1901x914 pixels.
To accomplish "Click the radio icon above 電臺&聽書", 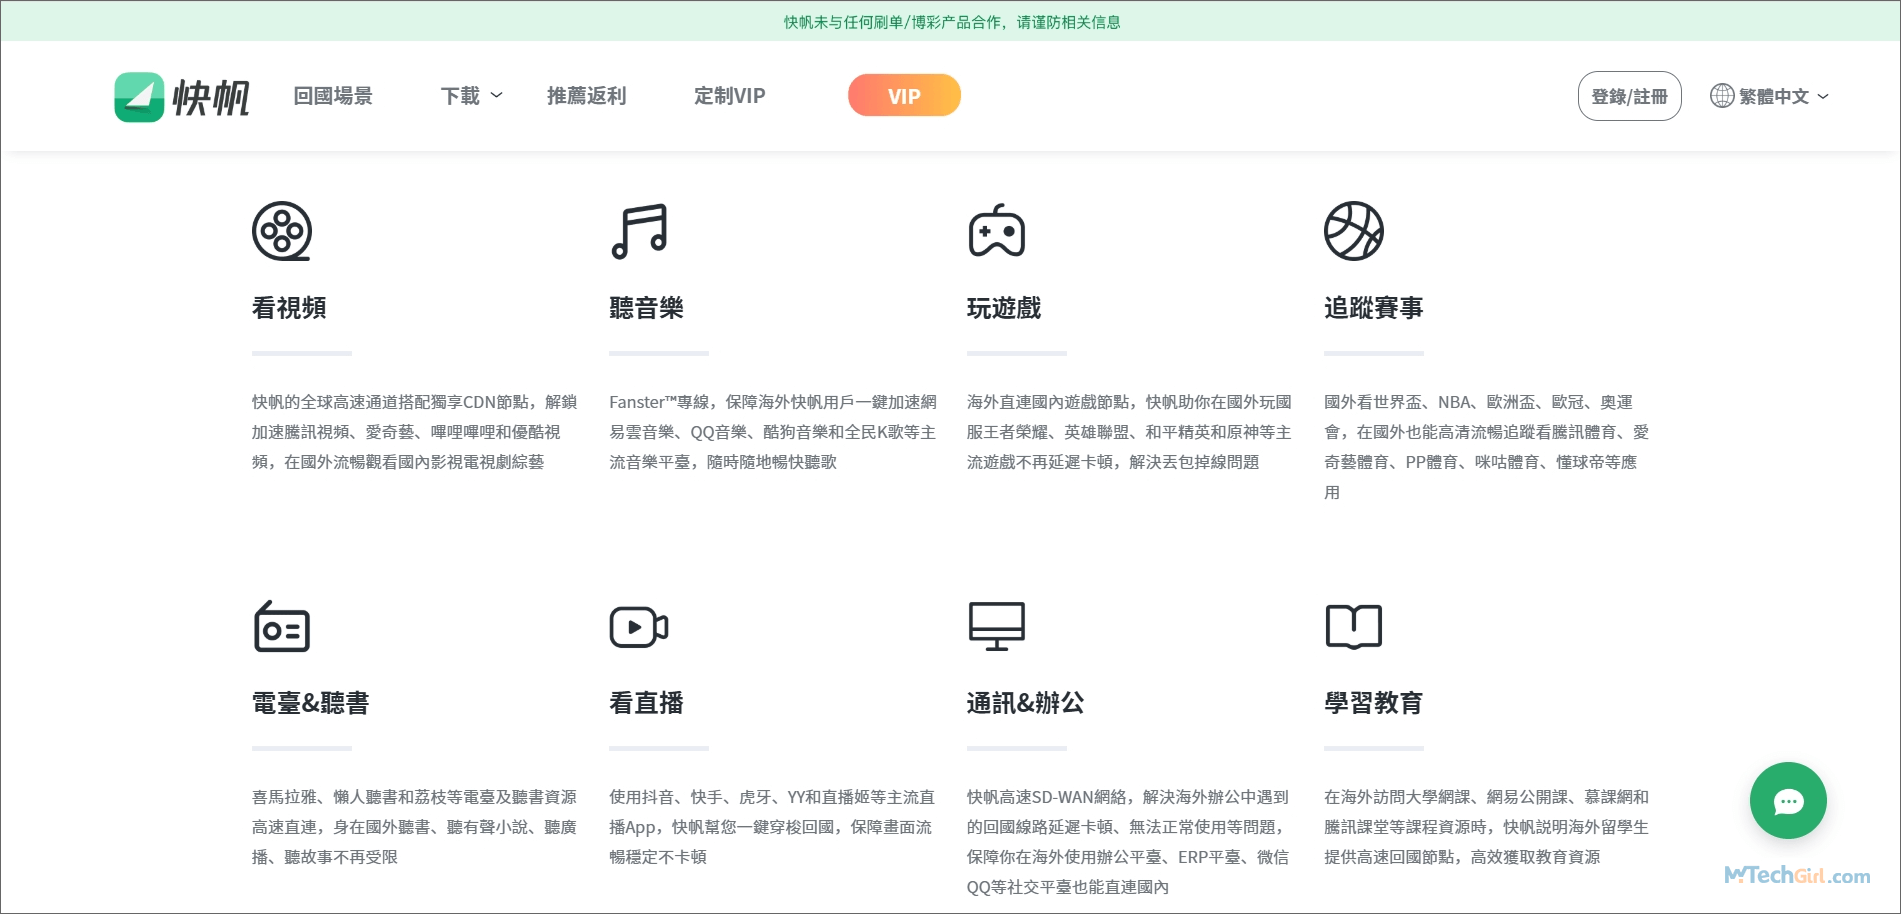I will tap(281, 626).
